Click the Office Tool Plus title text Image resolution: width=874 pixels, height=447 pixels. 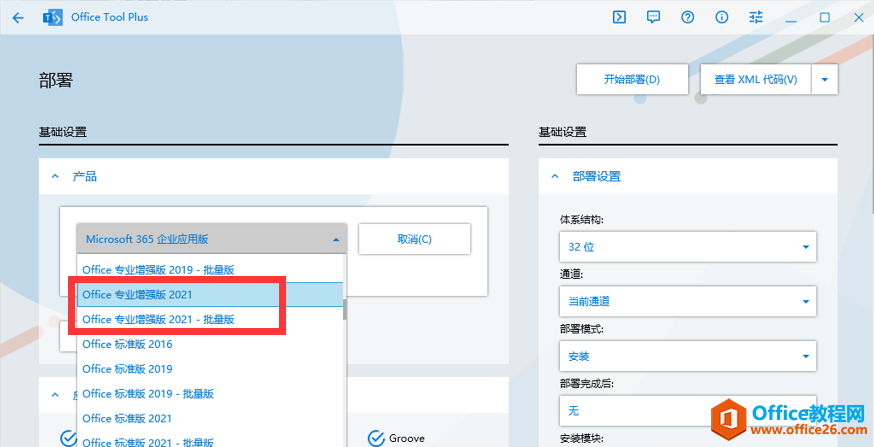[110, 17]
